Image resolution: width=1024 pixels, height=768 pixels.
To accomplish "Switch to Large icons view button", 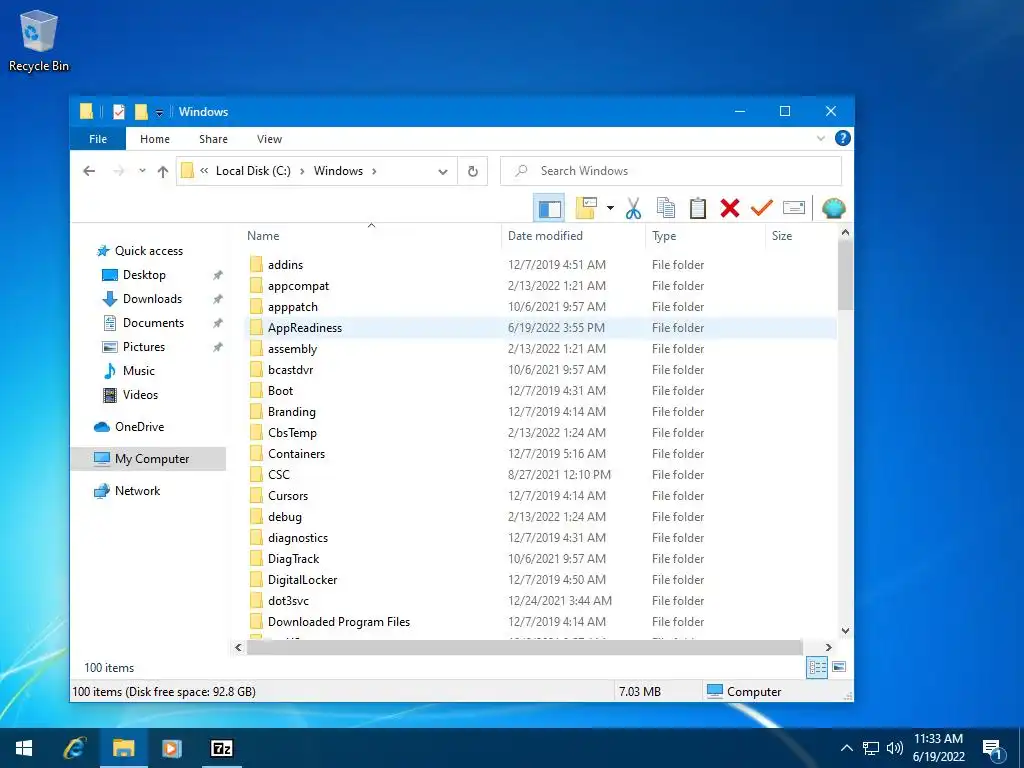I will [x=839, y=667].
